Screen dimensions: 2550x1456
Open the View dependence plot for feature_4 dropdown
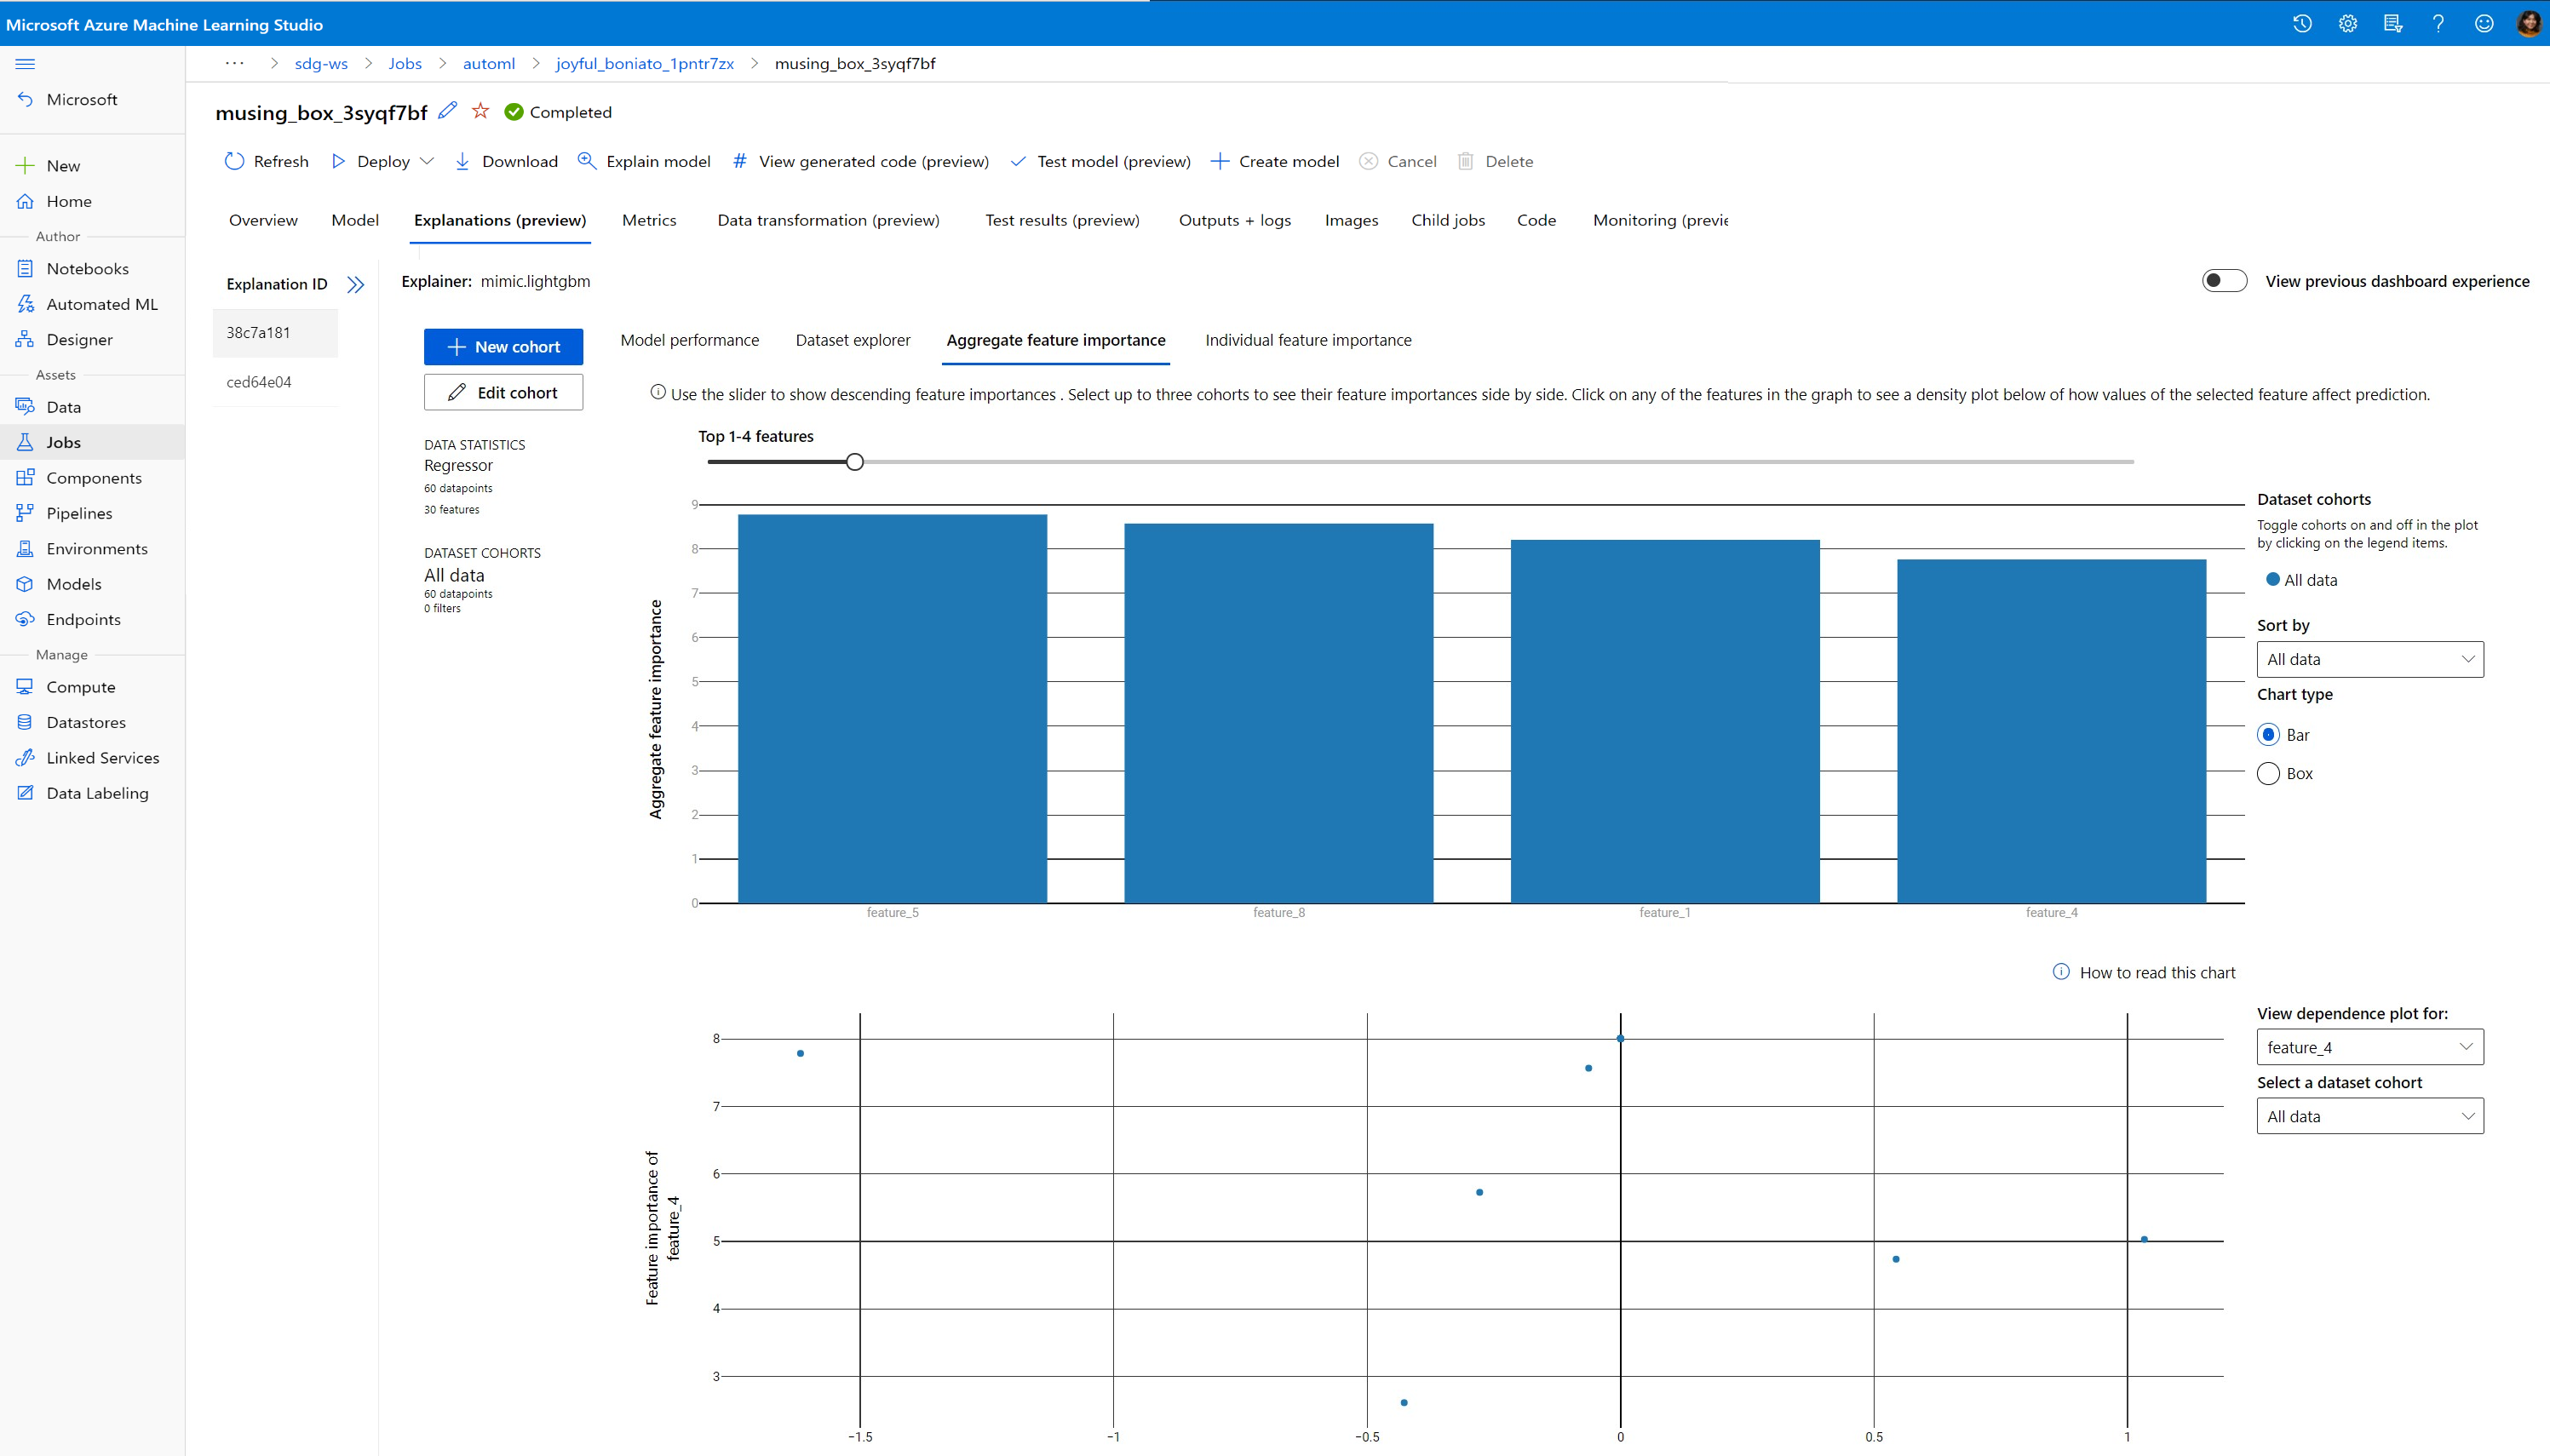click(2369, 1047)
